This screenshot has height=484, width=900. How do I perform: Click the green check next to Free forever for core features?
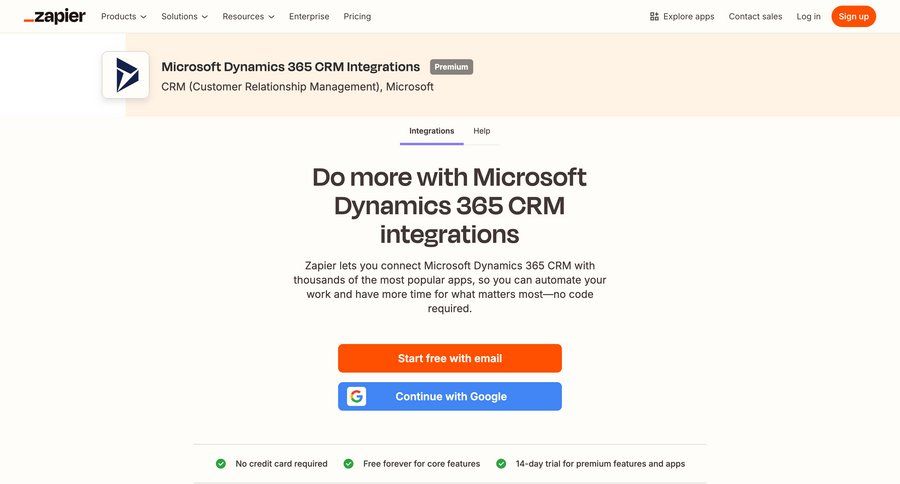point(348,463)
